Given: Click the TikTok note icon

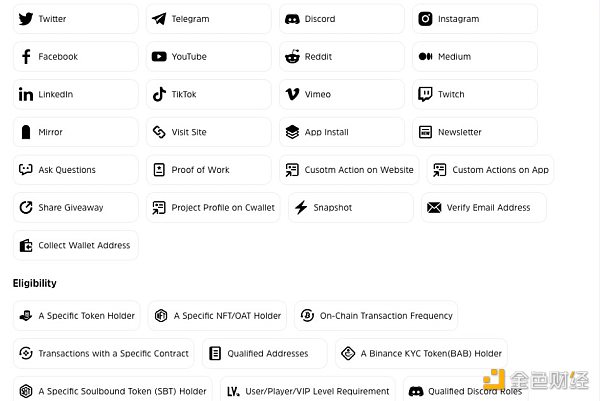Looking at the screenshot, I should [159, 94].
